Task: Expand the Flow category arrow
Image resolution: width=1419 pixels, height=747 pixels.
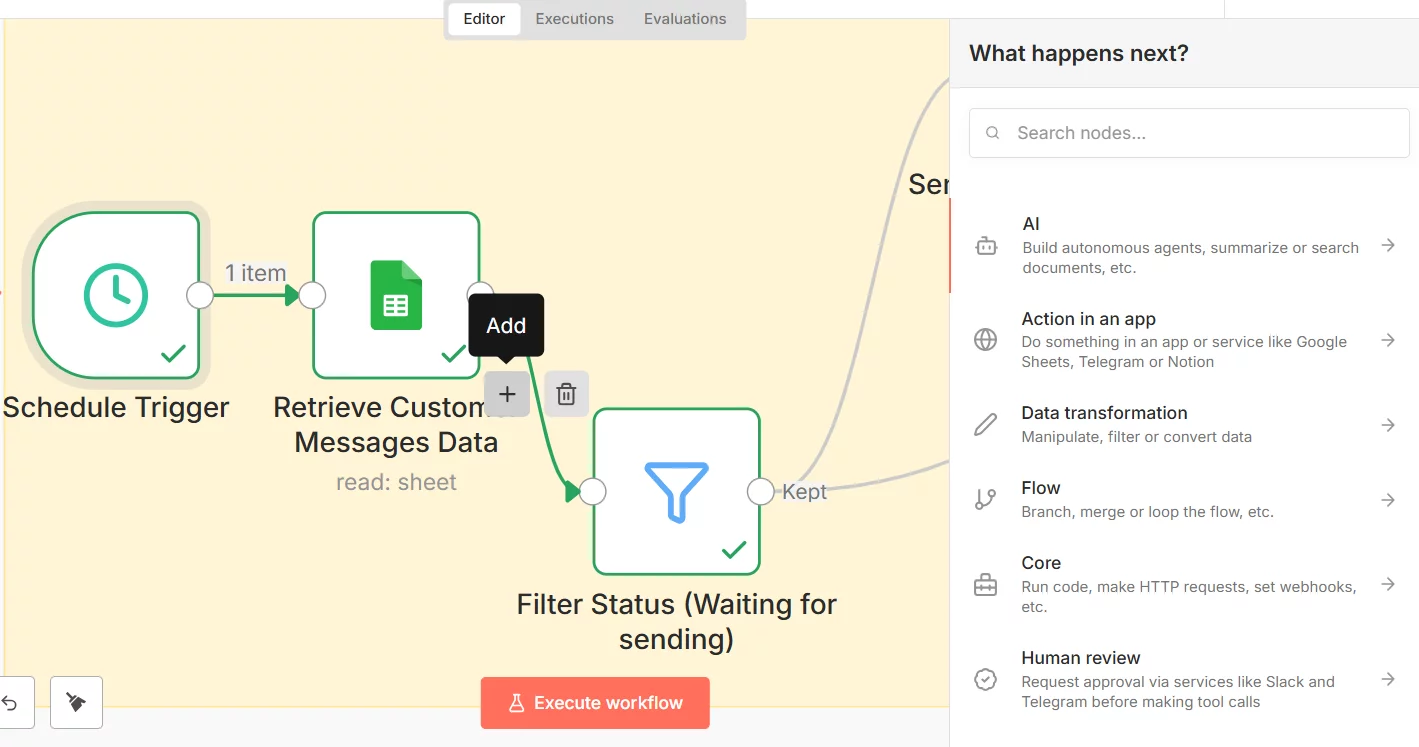Action: click(1388, 500)
